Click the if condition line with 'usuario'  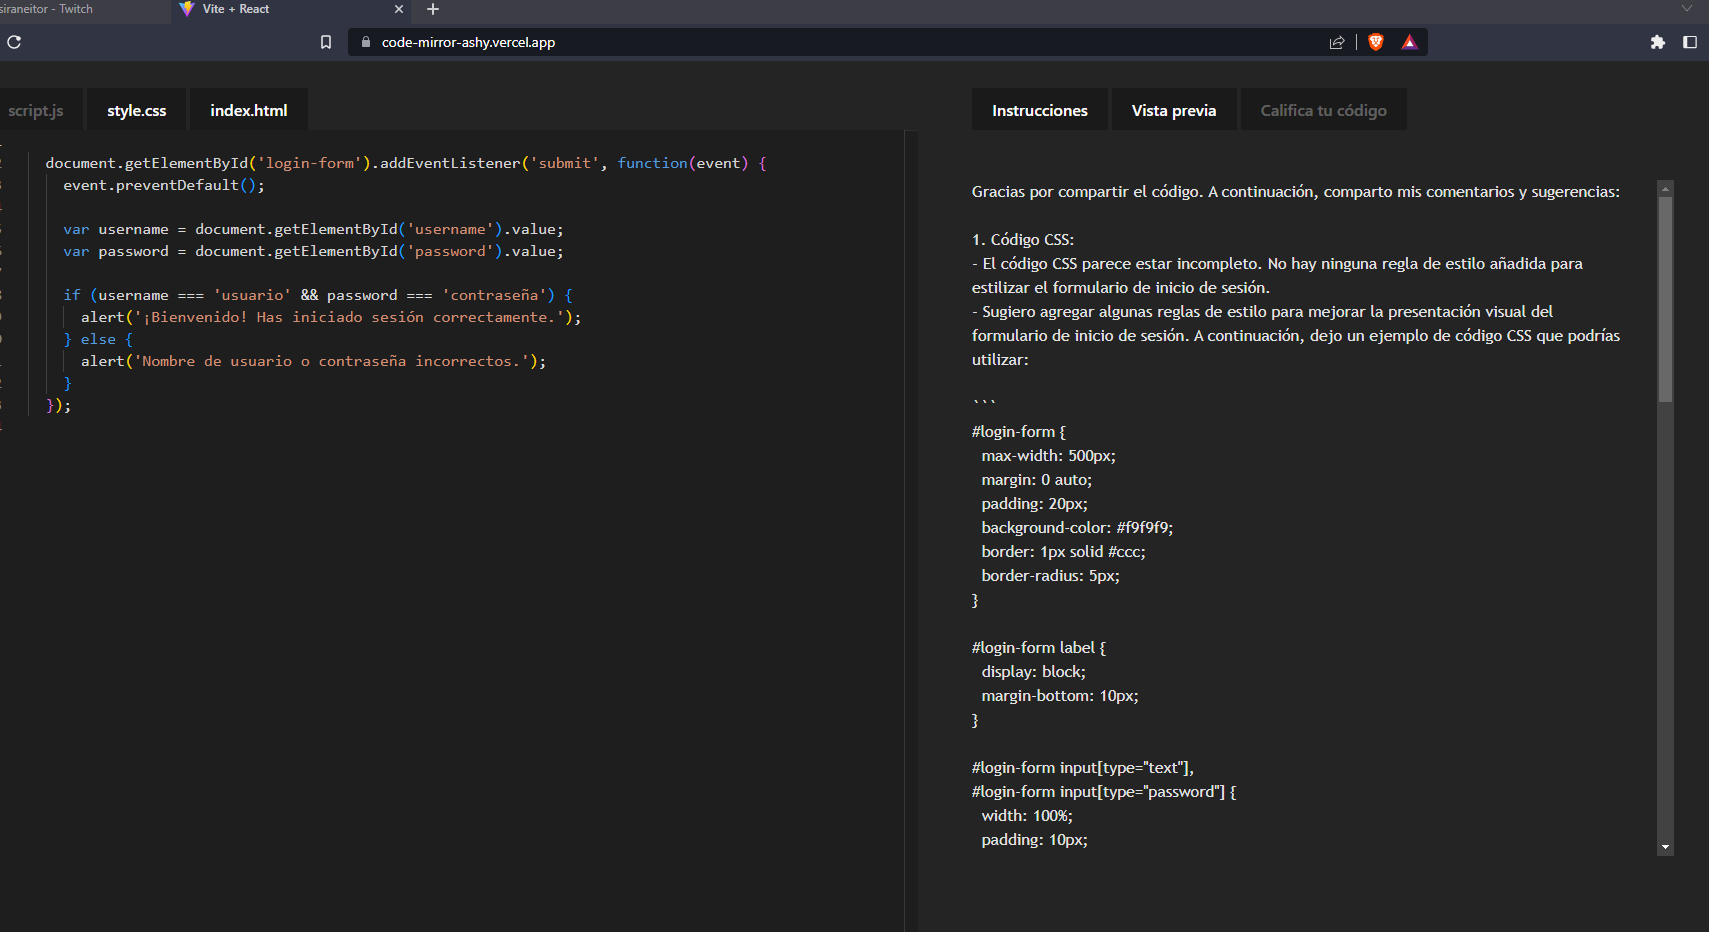(318, 295)
